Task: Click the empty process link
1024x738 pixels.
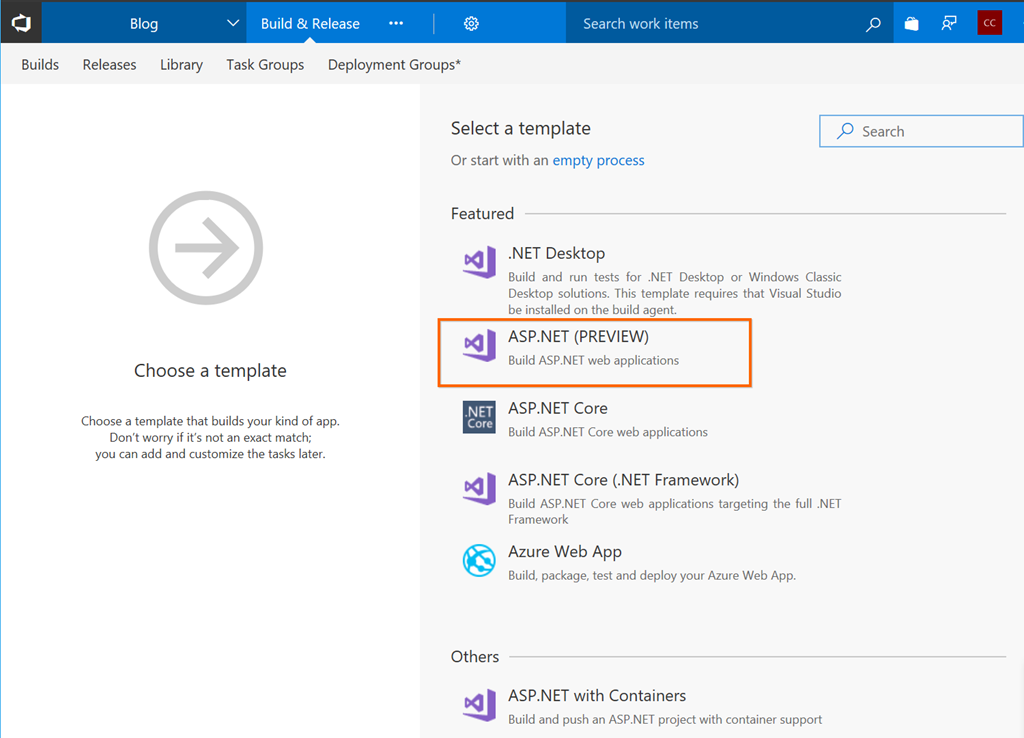Action: 598,161
